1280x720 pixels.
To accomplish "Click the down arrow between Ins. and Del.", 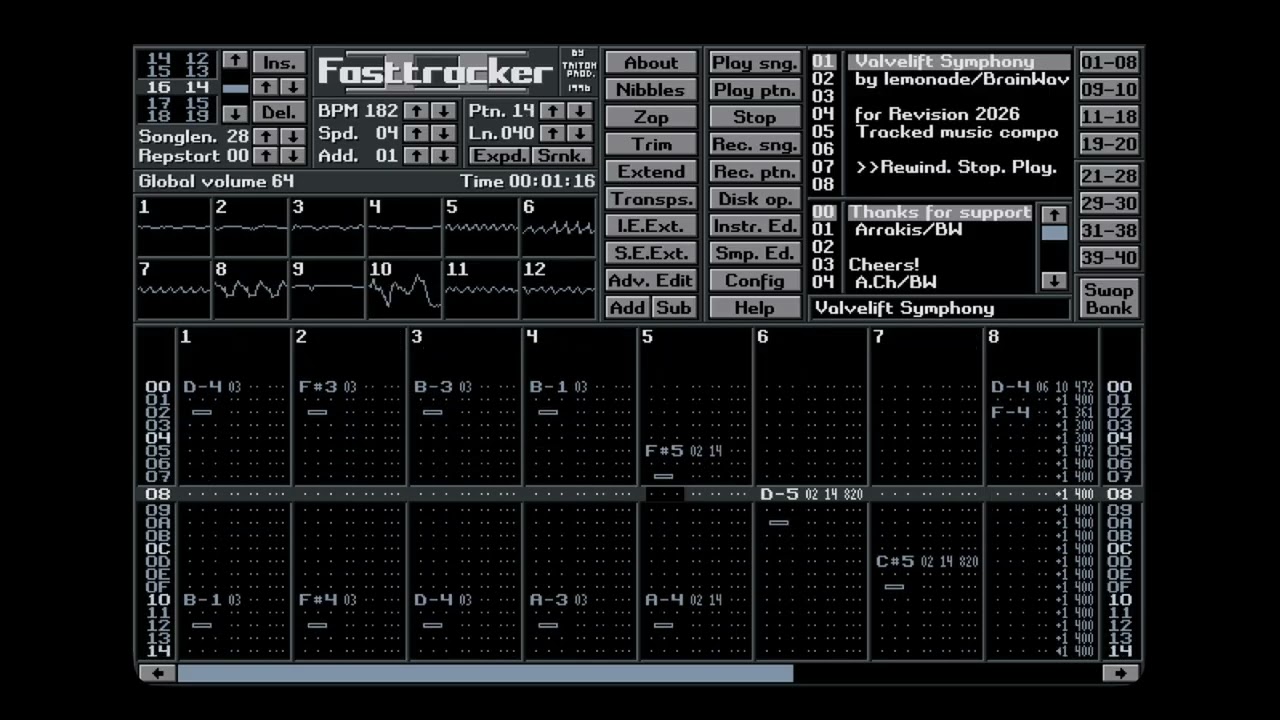I will 292,87.
